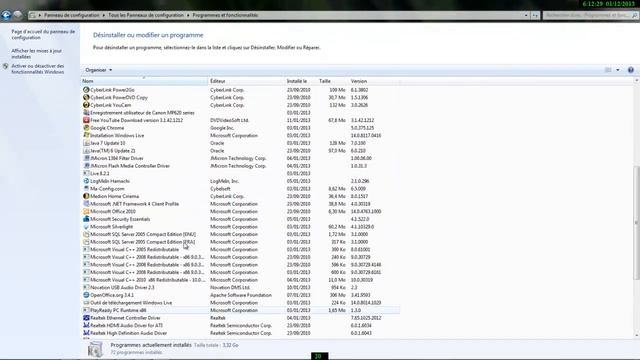Viewport: 640px width, 360px height.
Task: Click the LogMeIn Hamachi icon
Action: tap(86, 181)
